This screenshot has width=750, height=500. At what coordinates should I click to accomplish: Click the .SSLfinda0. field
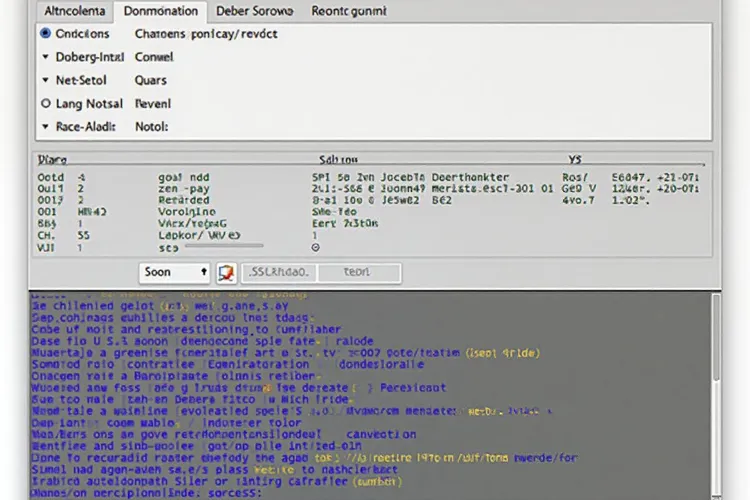276,272
